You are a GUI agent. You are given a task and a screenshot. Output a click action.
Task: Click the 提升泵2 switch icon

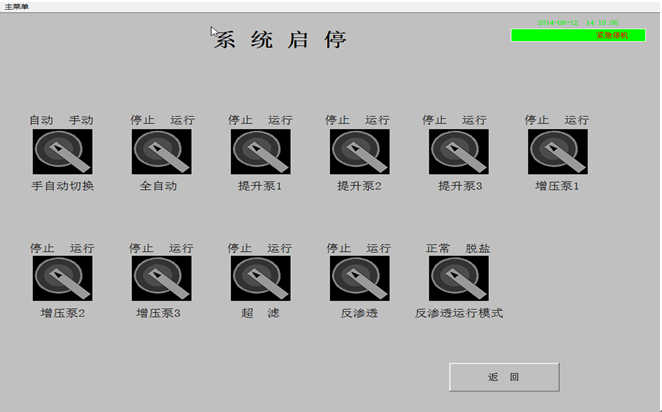(x=360, y=152)
